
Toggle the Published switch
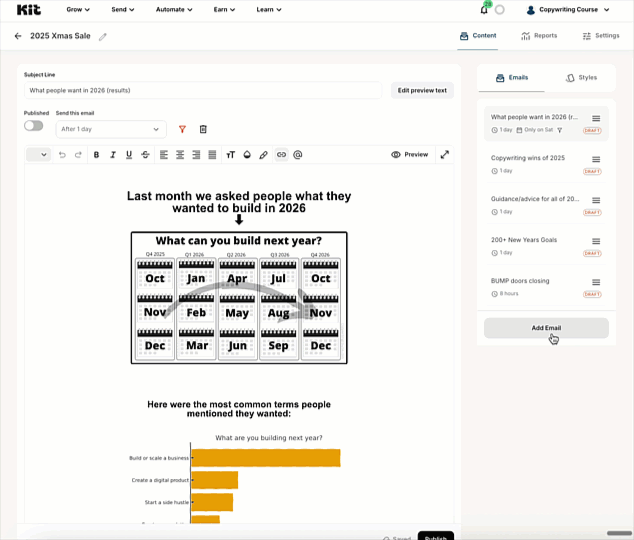(34, 126)
